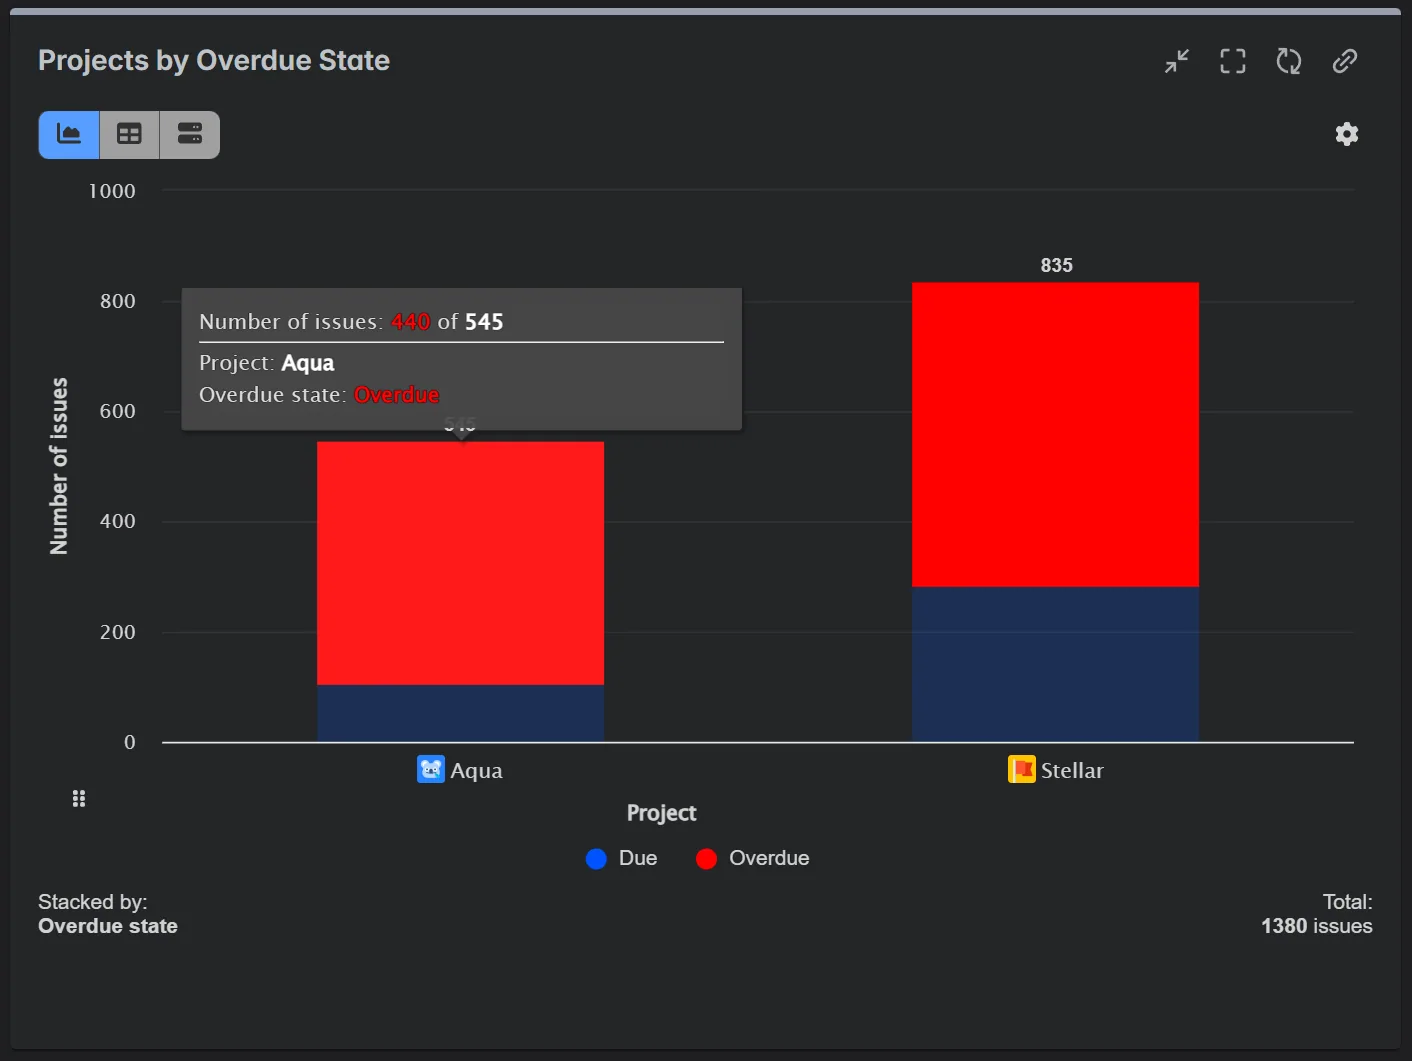
Task: Open chart settings gear icon
Action: tap(1347, 134)
